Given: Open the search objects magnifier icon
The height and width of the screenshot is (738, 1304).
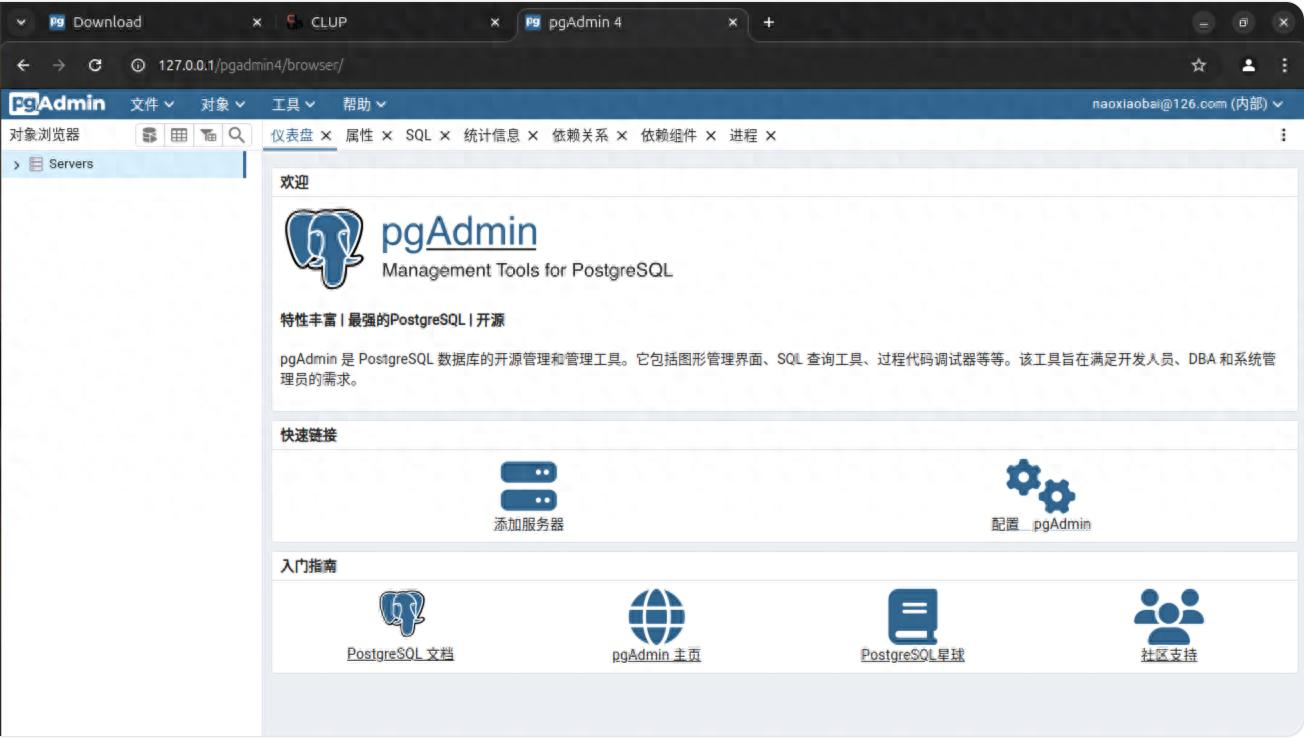Looking at the screenshot, I should (x=236, y=135).
